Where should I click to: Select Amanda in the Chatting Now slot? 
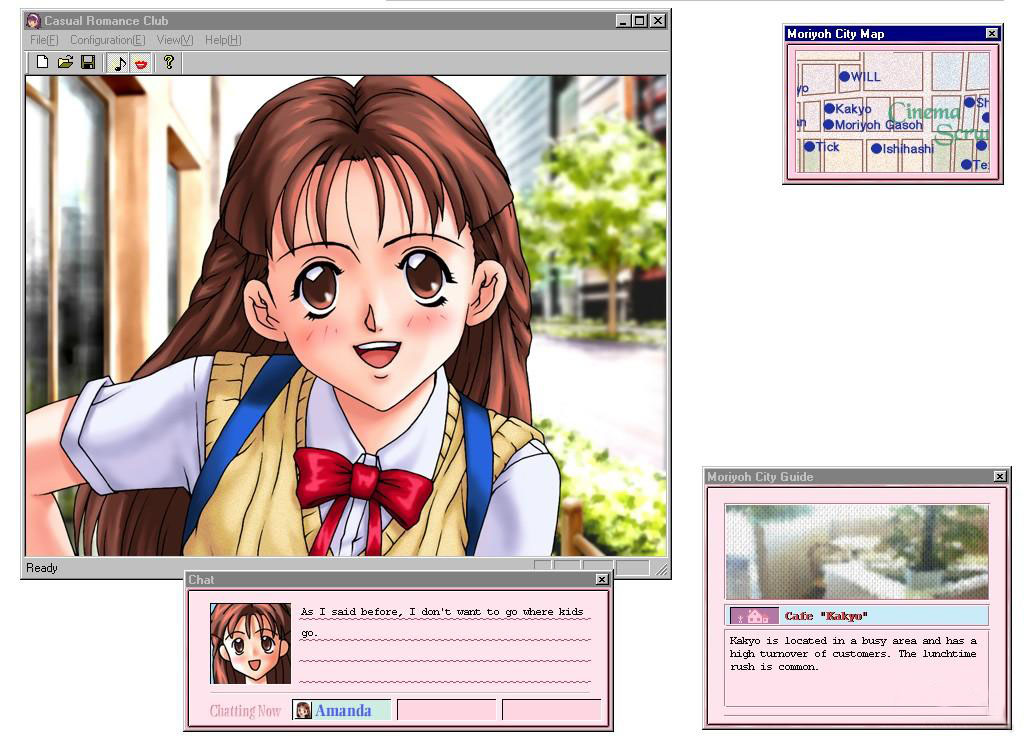(341, 711)
